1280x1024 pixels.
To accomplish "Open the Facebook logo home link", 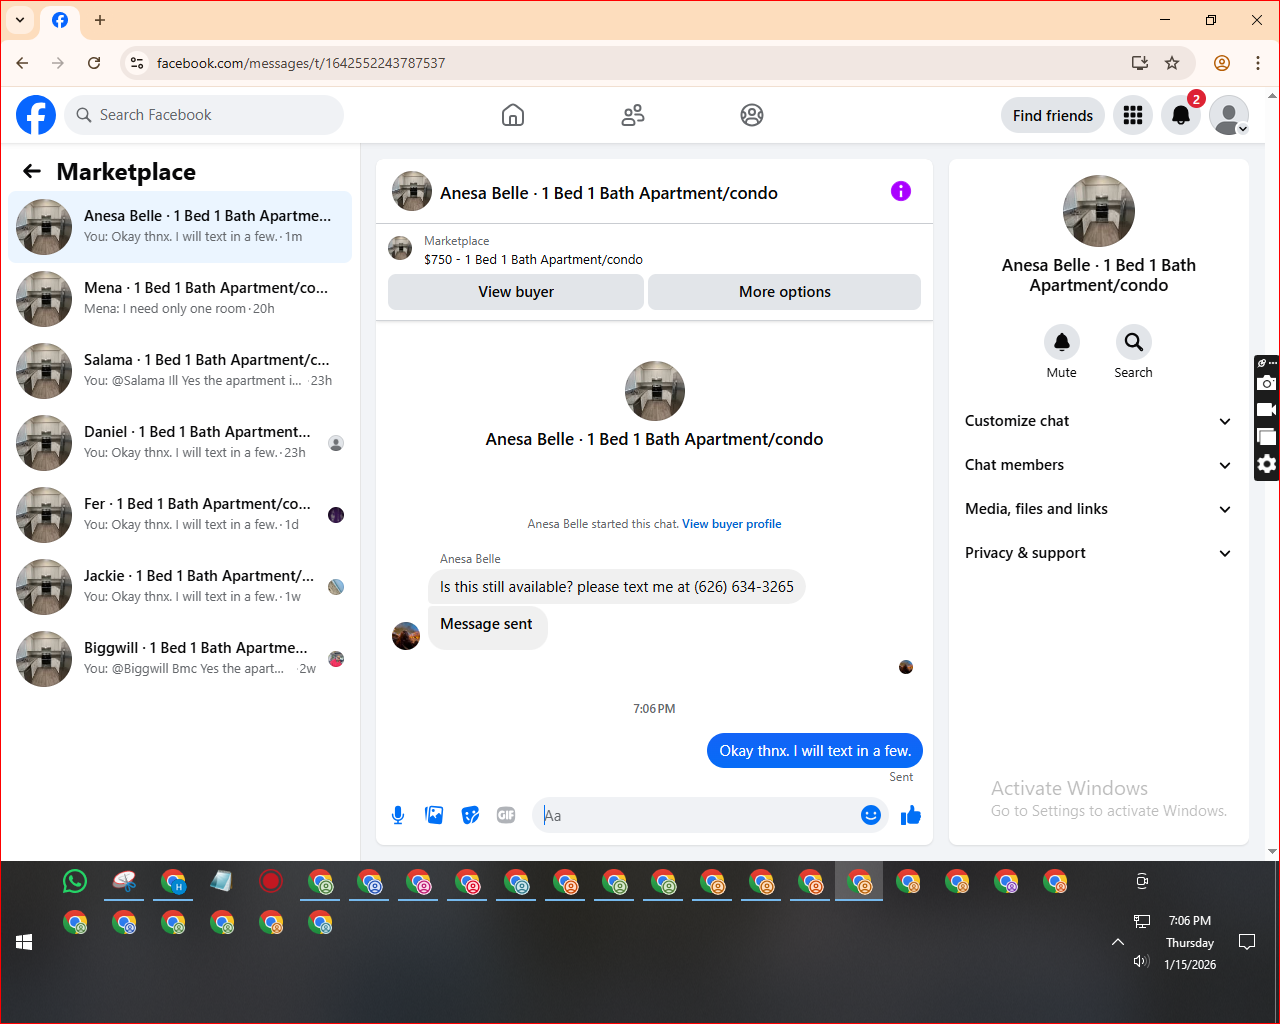I will (36, 115).
